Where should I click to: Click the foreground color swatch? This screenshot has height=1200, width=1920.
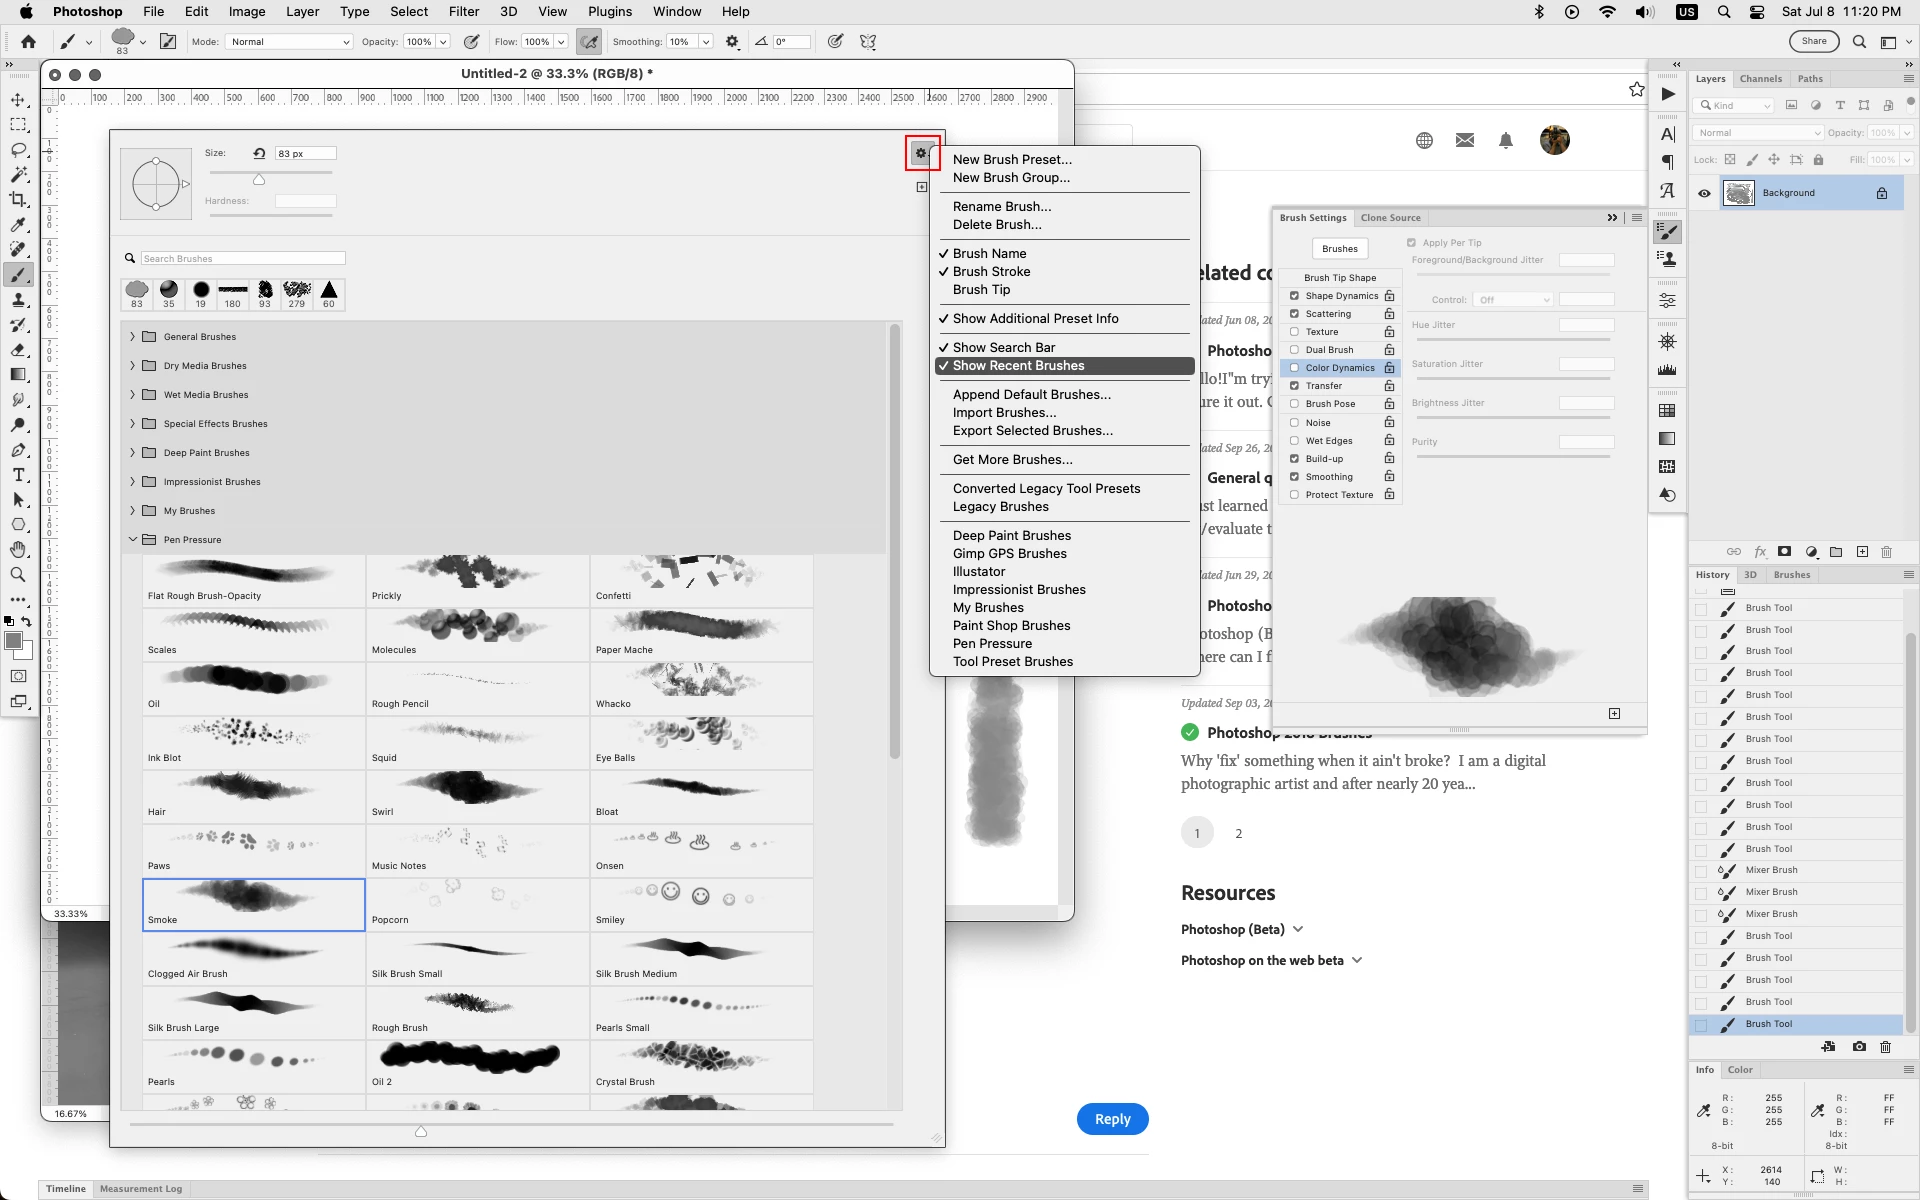point(13,641)
